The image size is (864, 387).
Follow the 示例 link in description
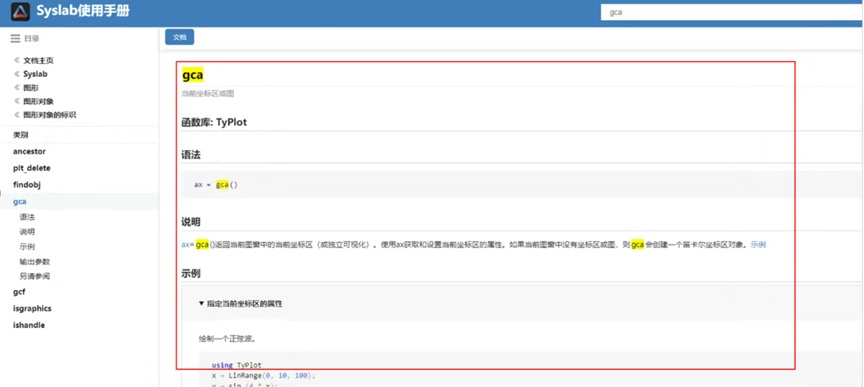pos(758,244)
